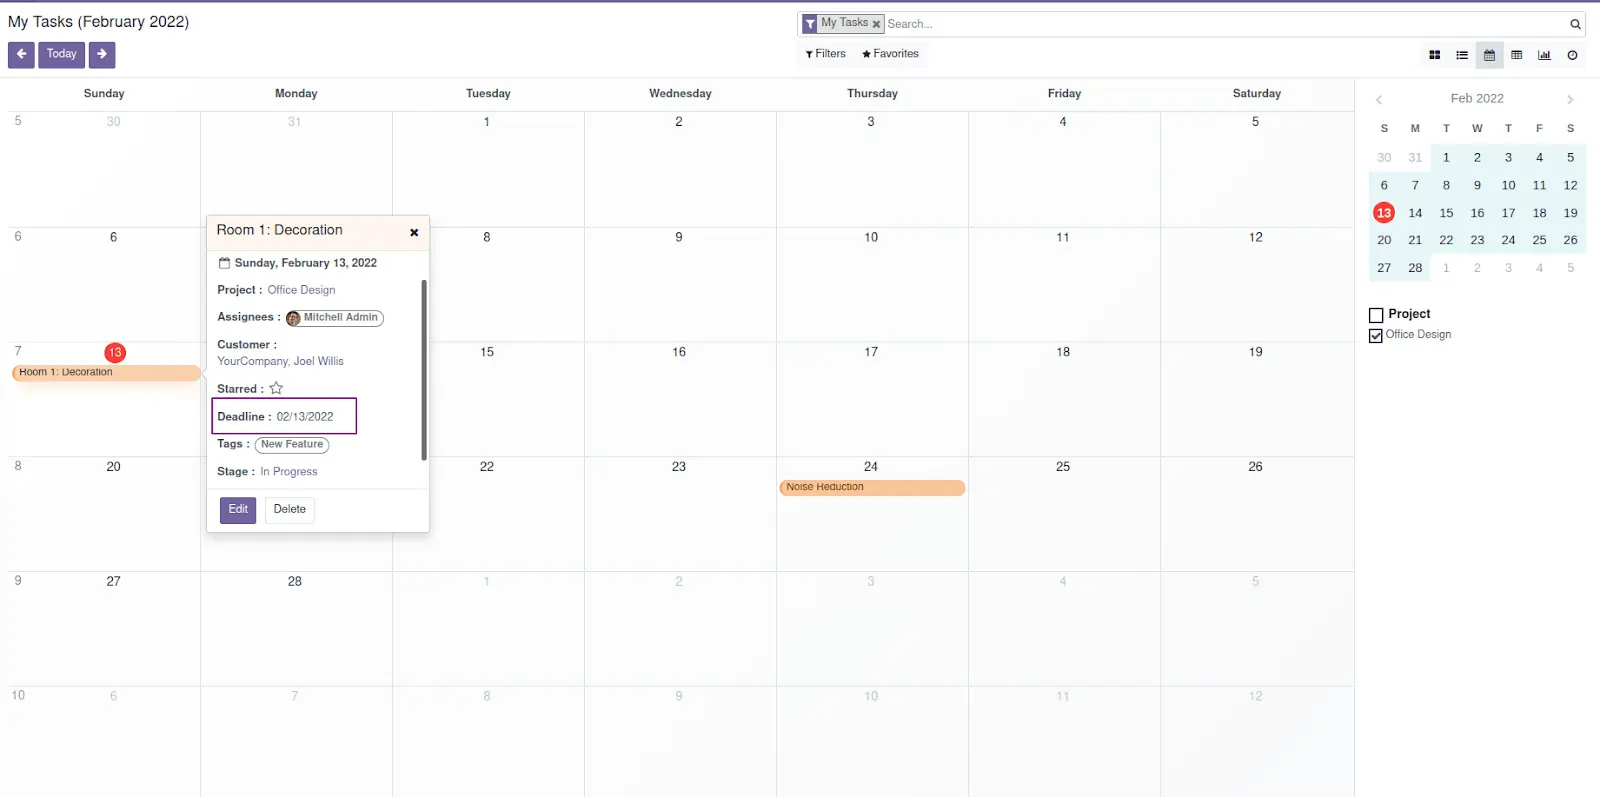Screen dimensions: 1600x797
Task: Select Thursday 24 cell in main calendar
Action: [x=872, y=514]
